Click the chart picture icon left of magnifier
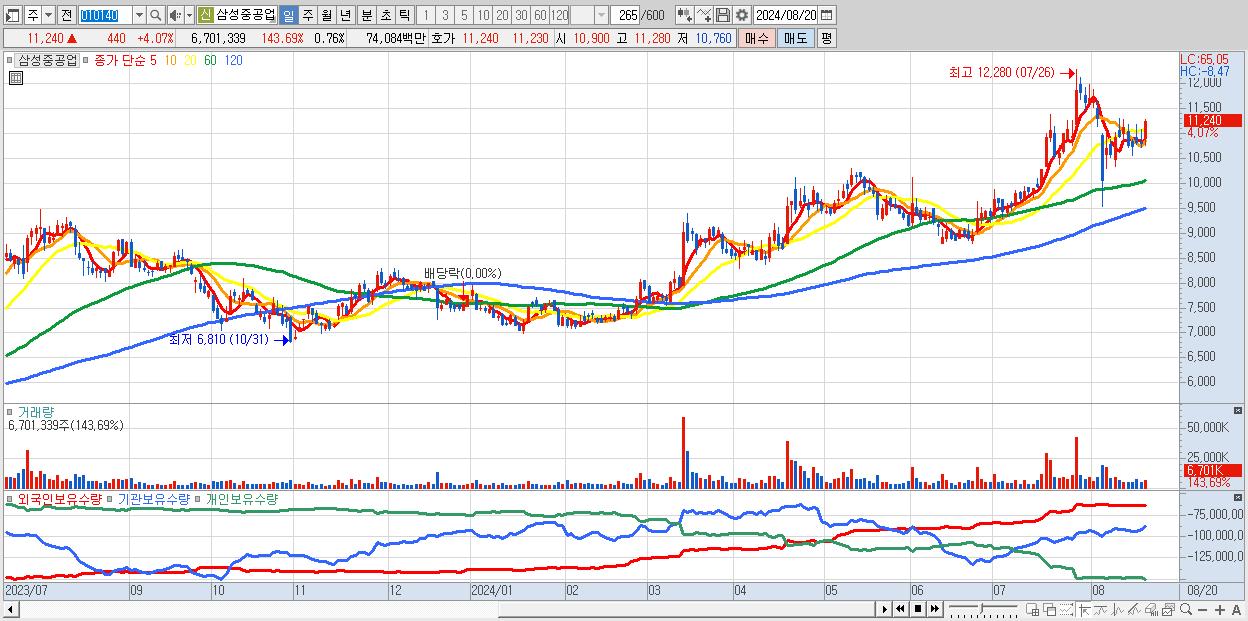Viewport: 1248px width, 621px height. [x=1168, y=609]
